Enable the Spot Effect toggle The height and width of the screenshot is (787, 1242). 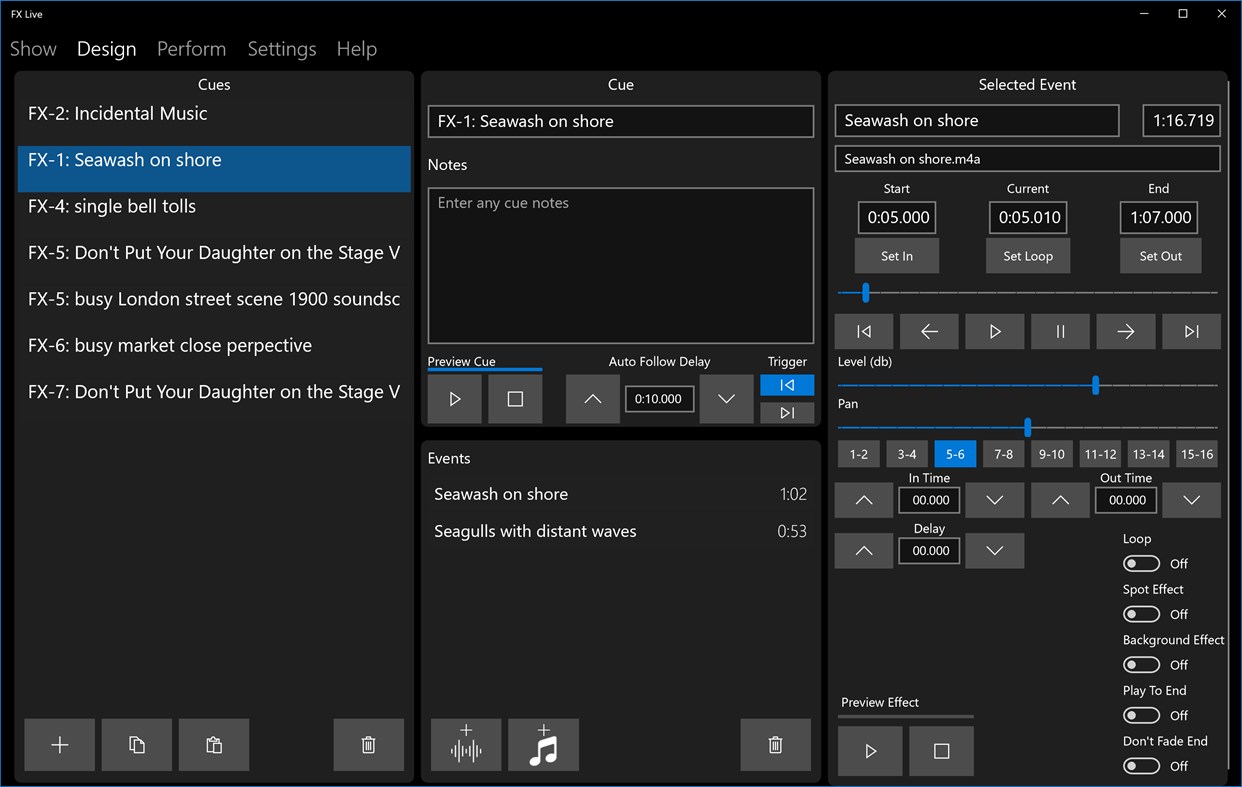click(1141, 613)
